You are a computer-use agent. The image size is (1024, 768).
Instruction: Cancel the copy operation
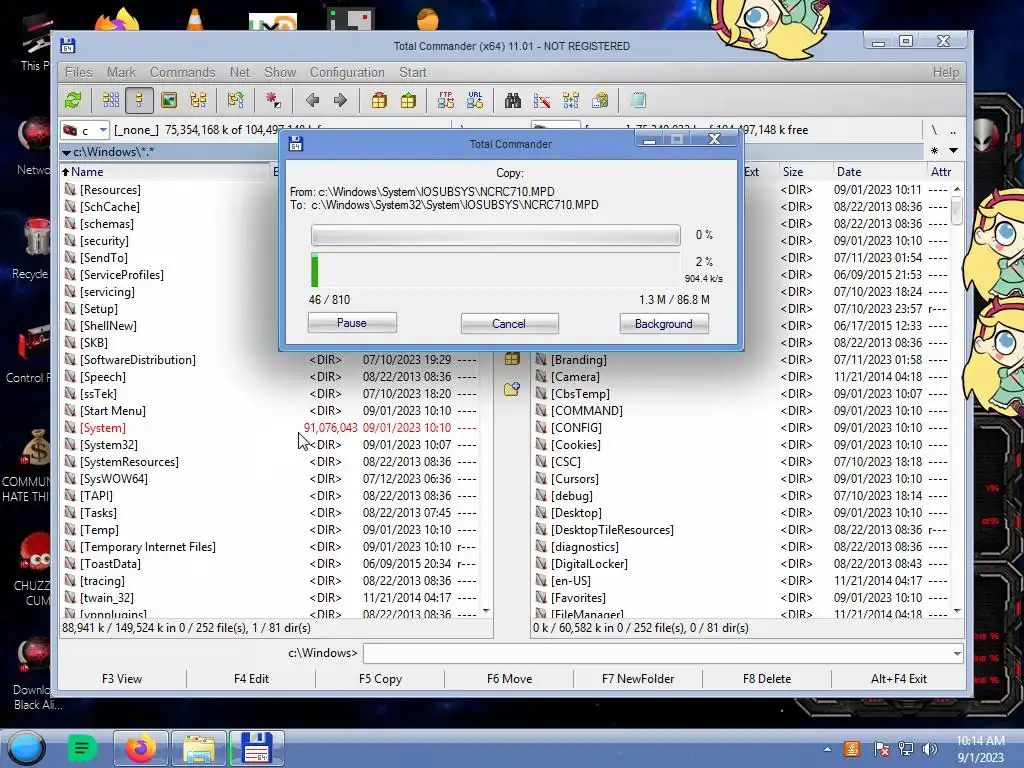(x=509, y=323)
